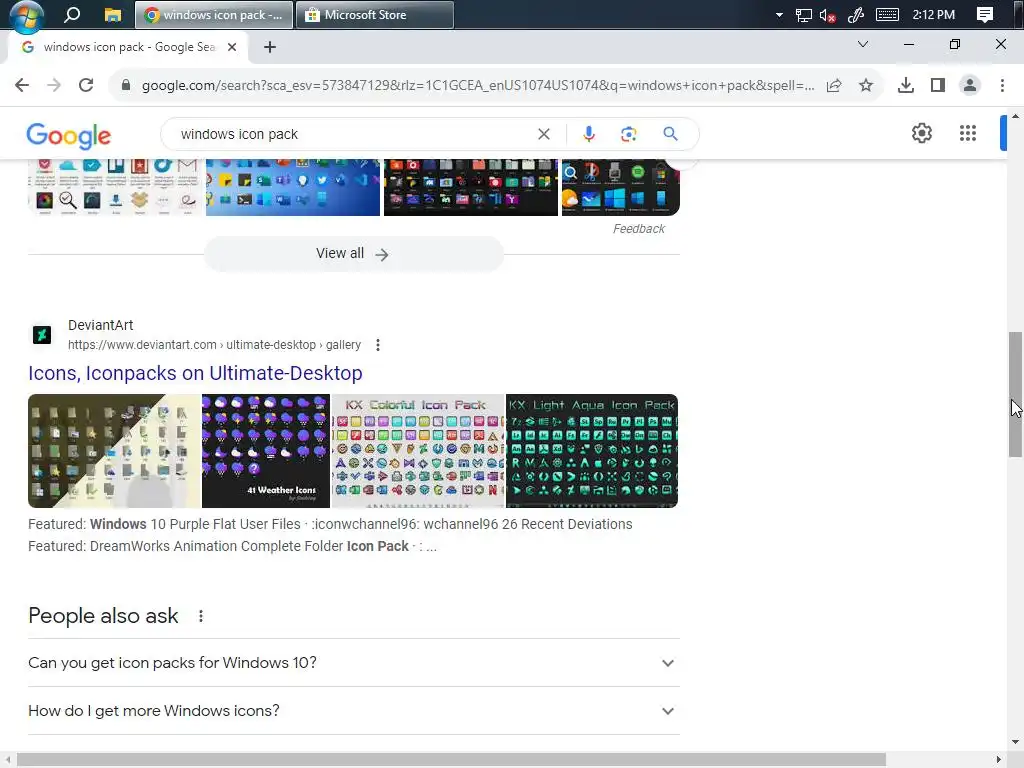Open Google quick settings gear
1024x768 pixels.
coord(921,133)
